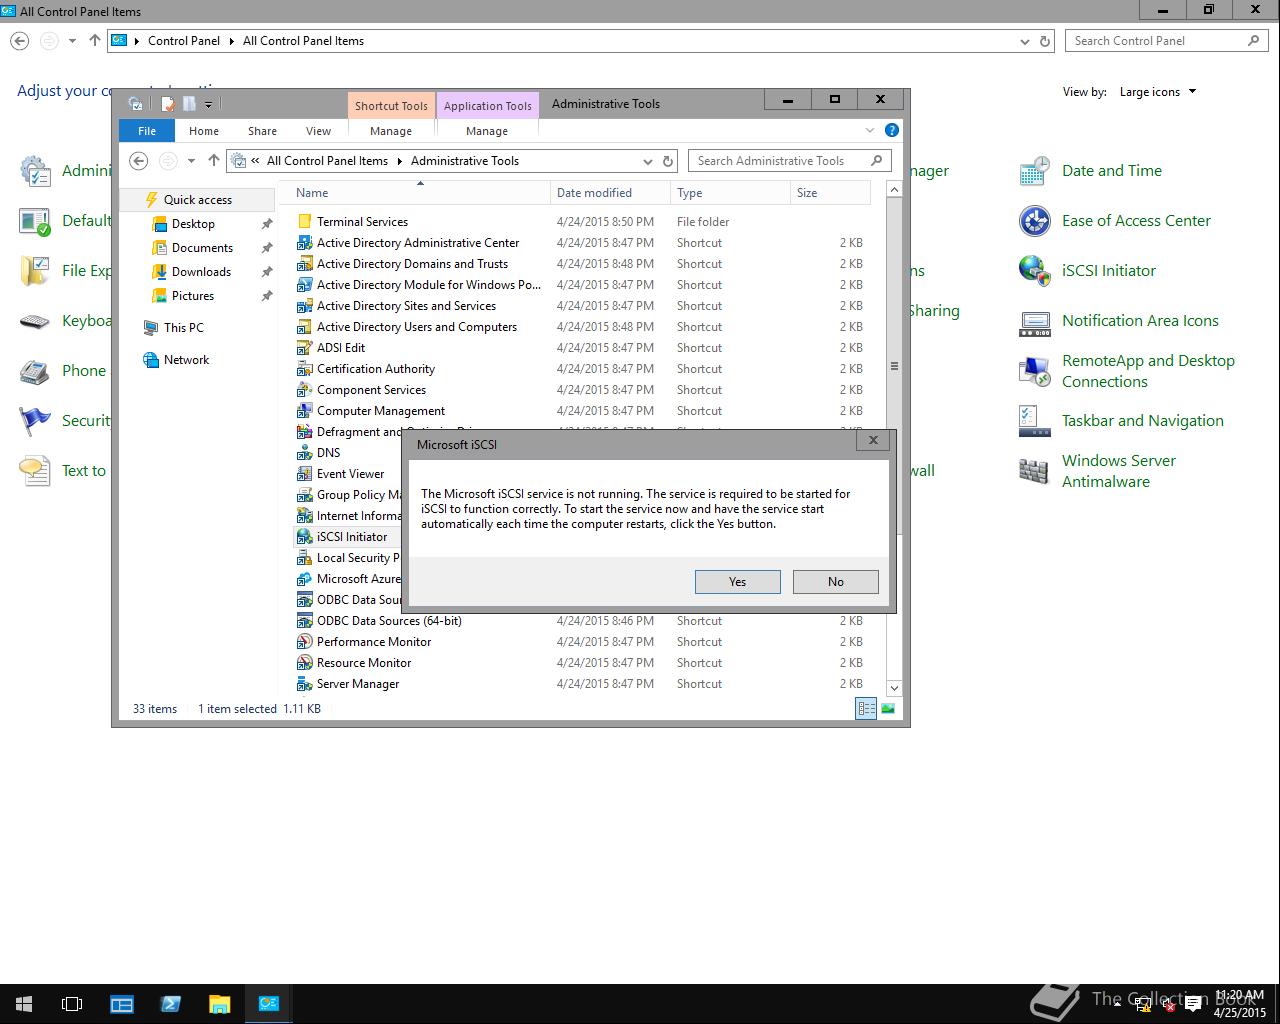This screenshot has width=1280, height=1024.
Task: Open iSCSI Initiator in Control Panel
Action: [x=1088, y=271]
